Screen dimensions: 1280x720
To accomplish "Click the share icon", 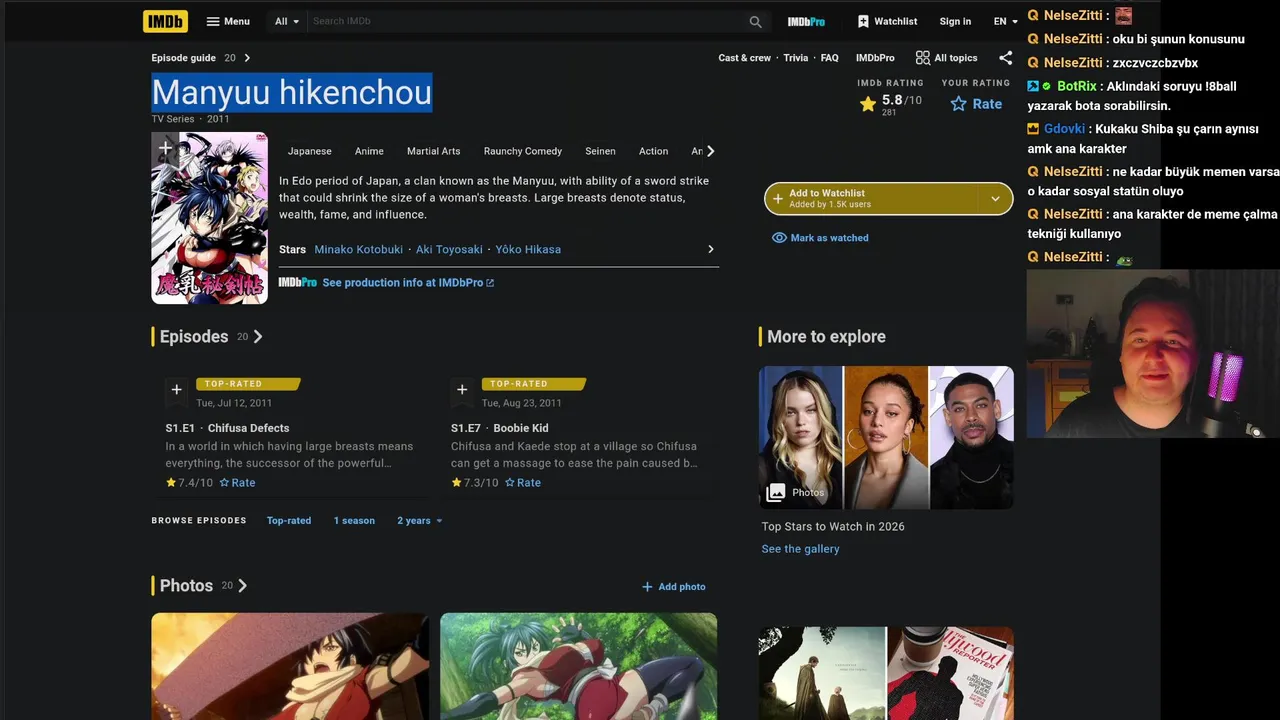I will [1005, 58].
